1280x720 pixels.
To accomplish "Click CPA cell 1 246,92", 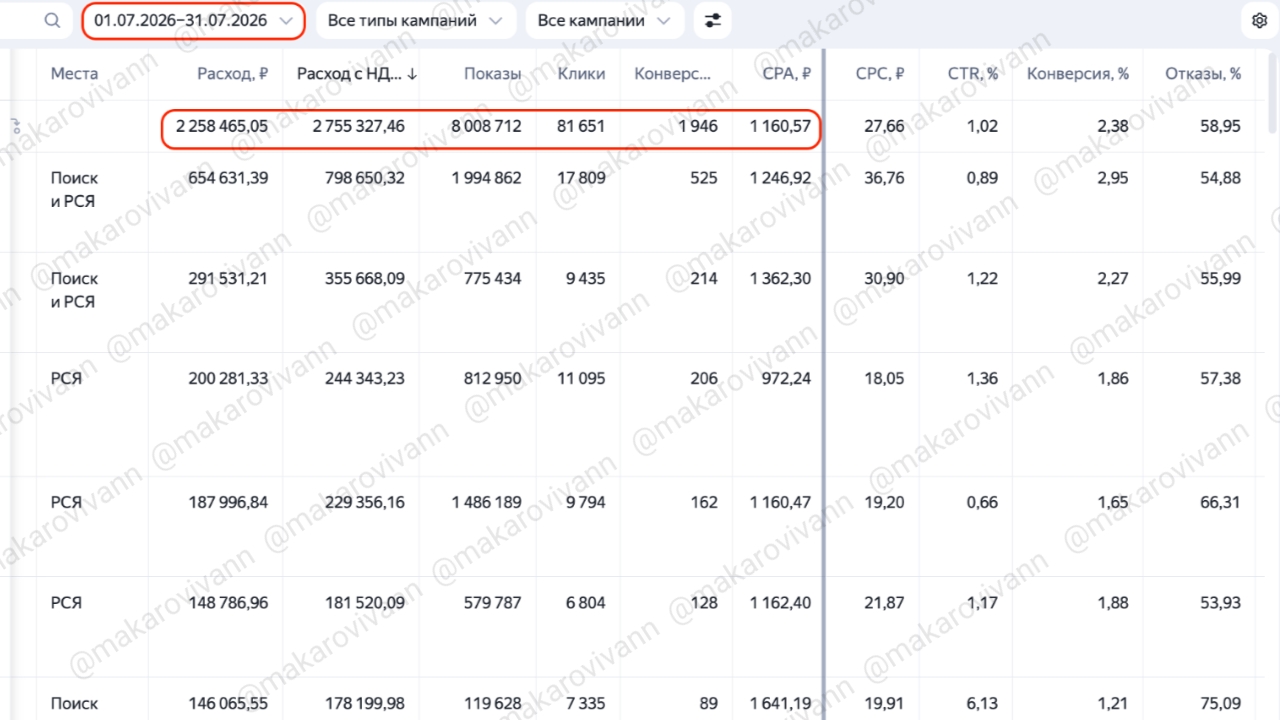I will pyautogui.click(x=780, y=178).
